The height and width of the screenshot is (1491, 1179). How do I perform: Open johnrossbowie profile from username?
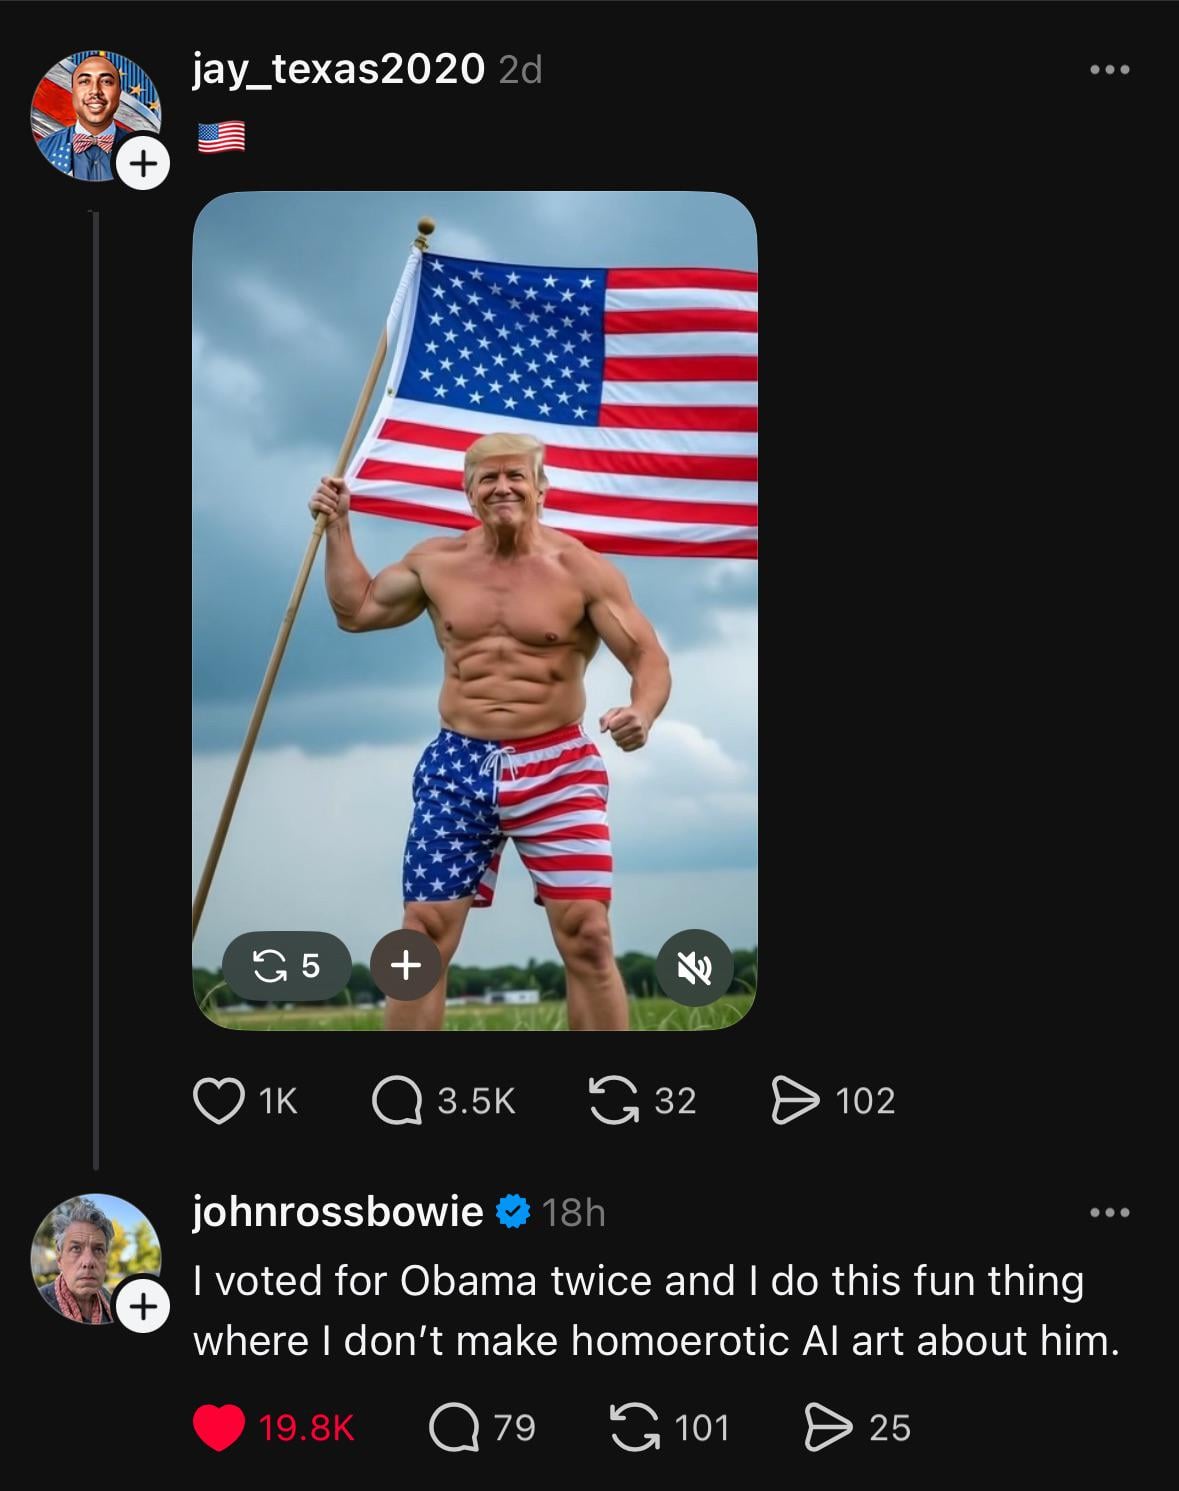[x=338, y=1212]
